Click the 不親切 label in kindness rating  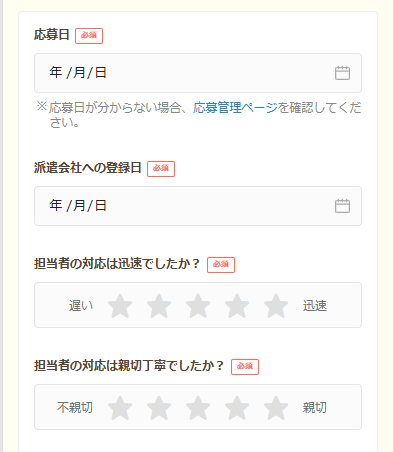(x=75, y=408)
